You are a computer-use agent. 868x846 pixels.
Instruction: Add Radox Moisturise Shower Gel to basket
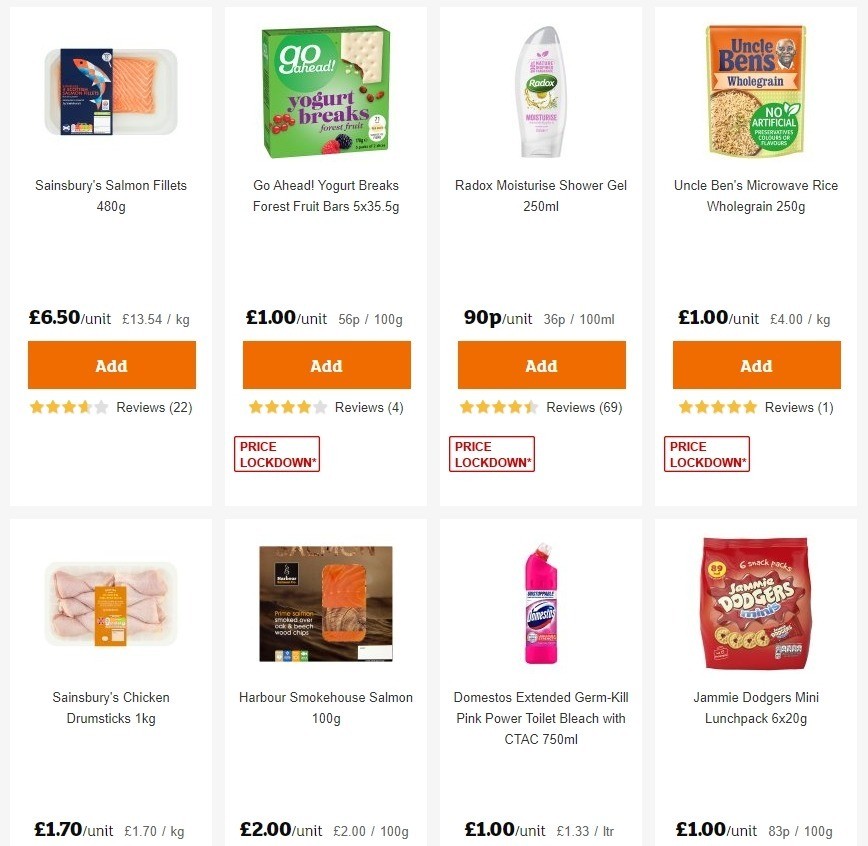coord(541,365)
